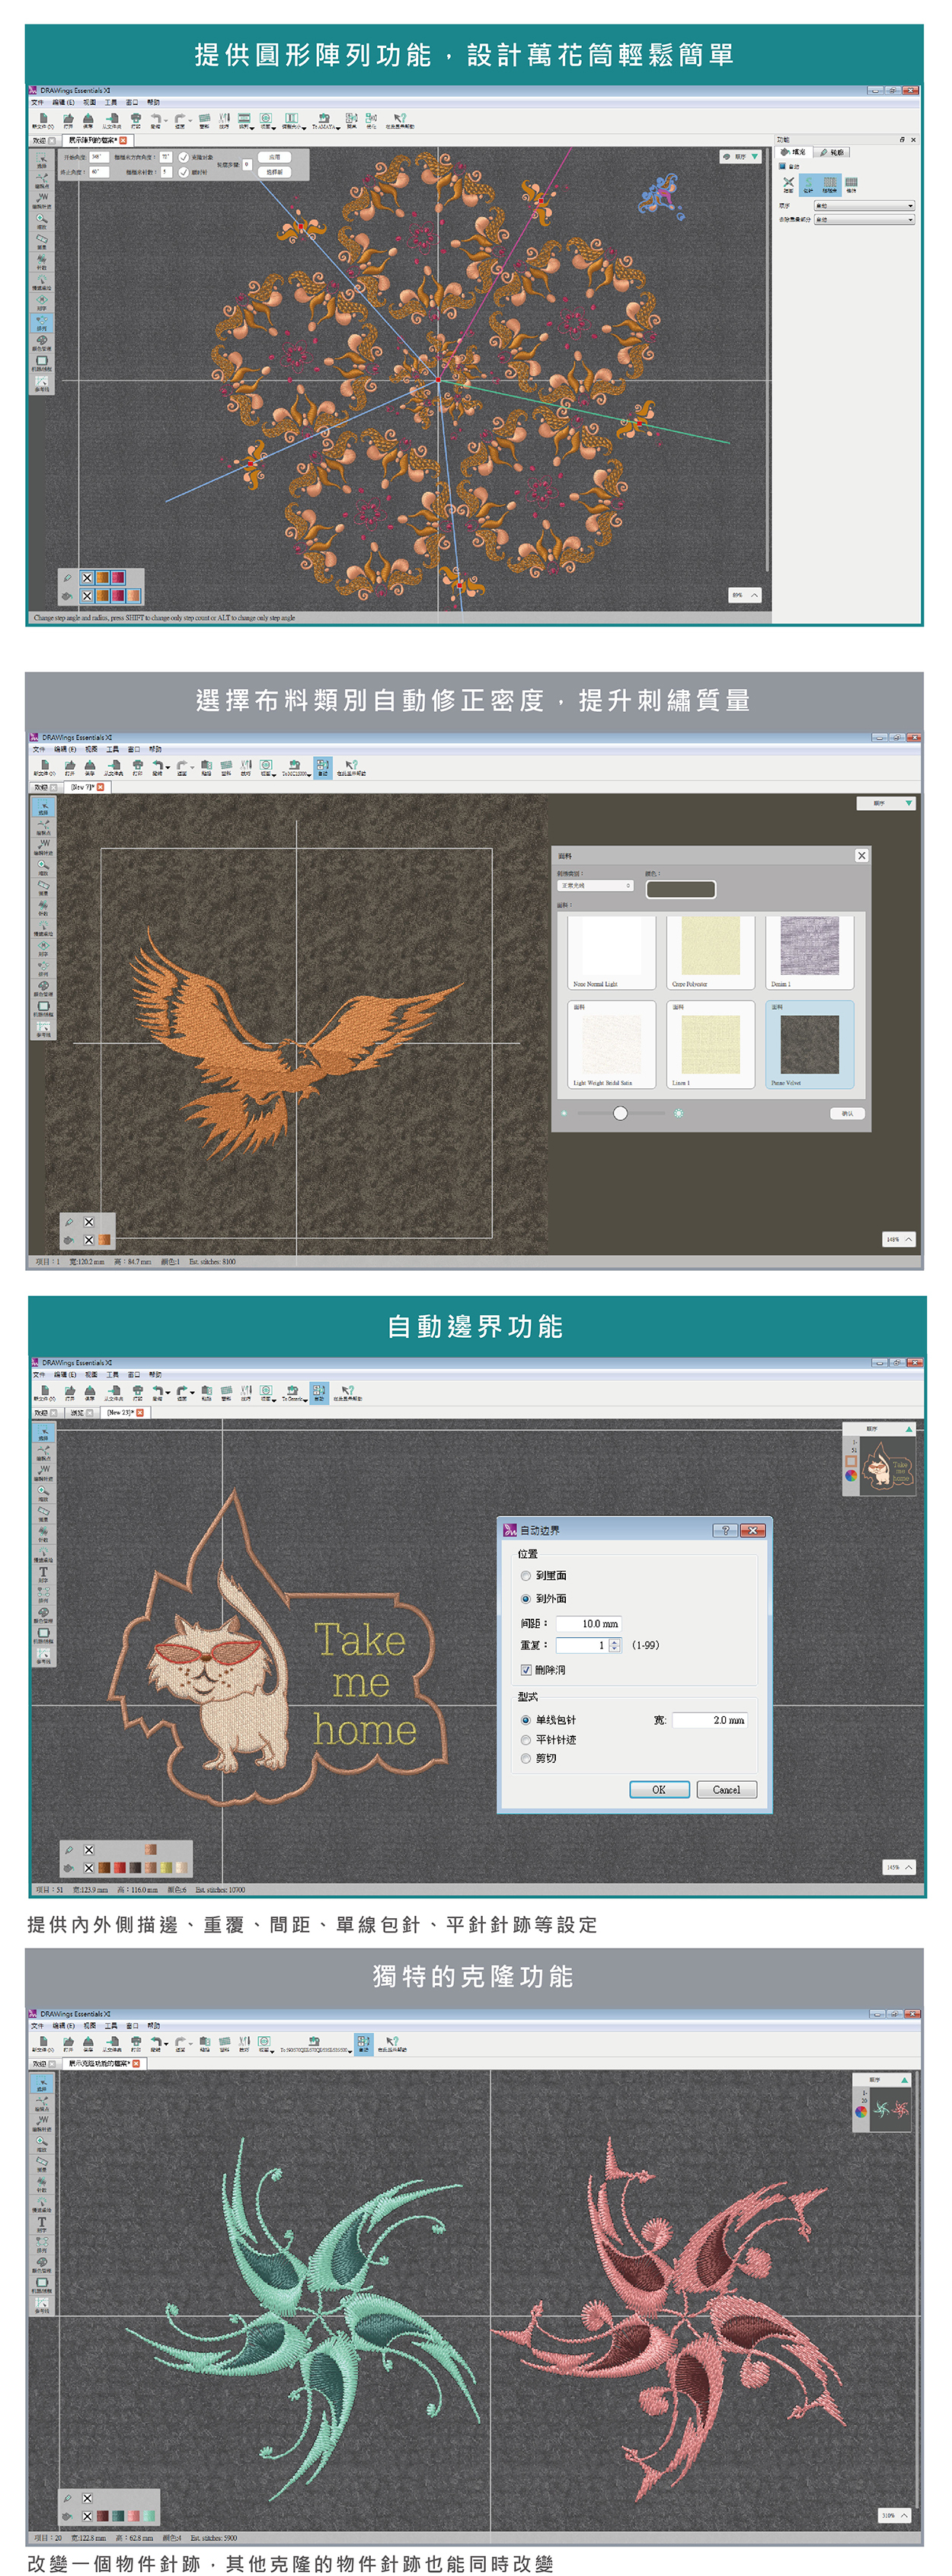Screen dimensions: 952x2576
Task: Click the repeat count stepper arrows in auto border dialog
Action: 615,1646
